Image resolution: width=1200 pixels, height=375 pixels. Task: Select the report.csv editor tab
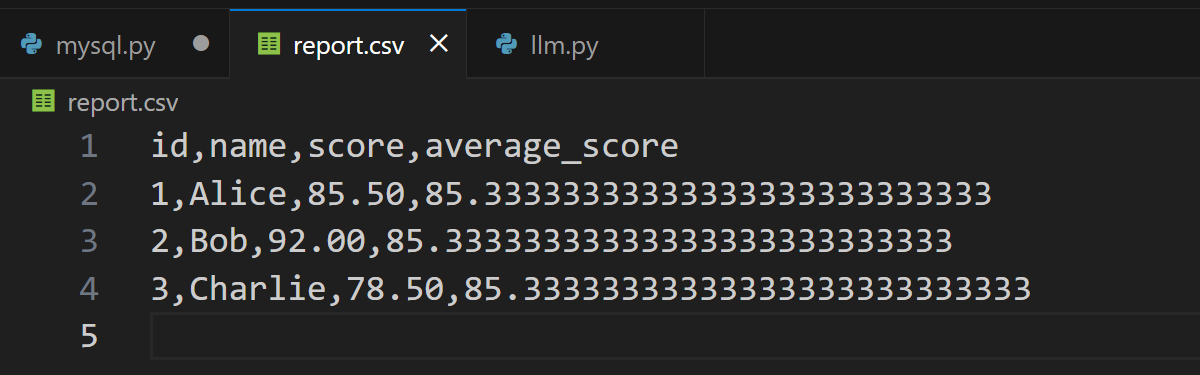click(x=348, y=44)
